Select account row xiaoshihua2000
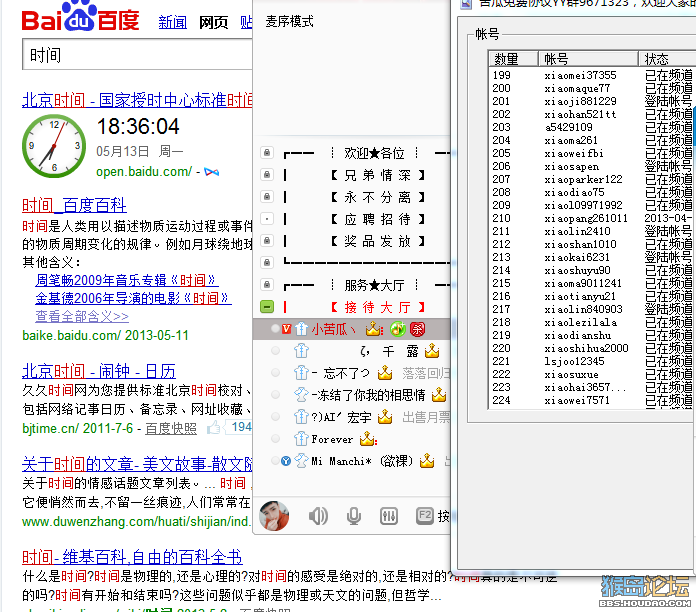 [591, 348]
